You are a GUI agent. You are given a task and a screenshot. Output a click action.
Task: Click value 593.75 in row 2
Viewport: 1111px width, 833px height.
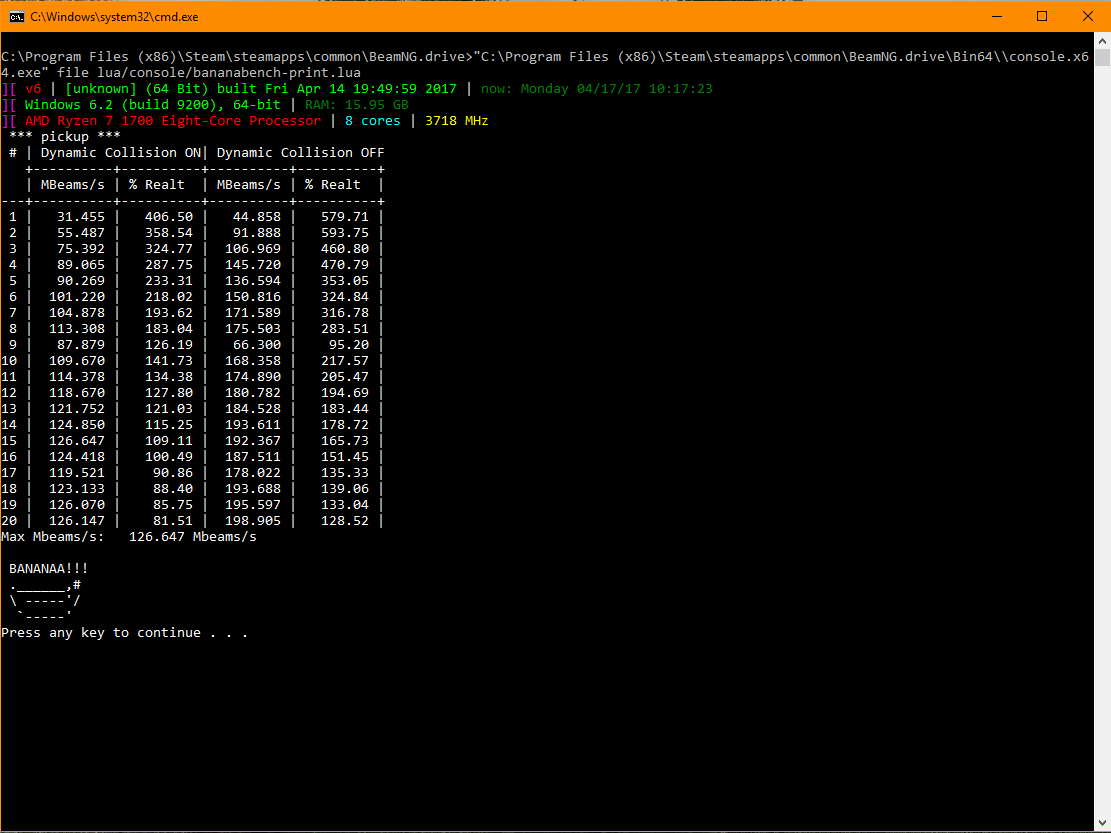(344, 233)
